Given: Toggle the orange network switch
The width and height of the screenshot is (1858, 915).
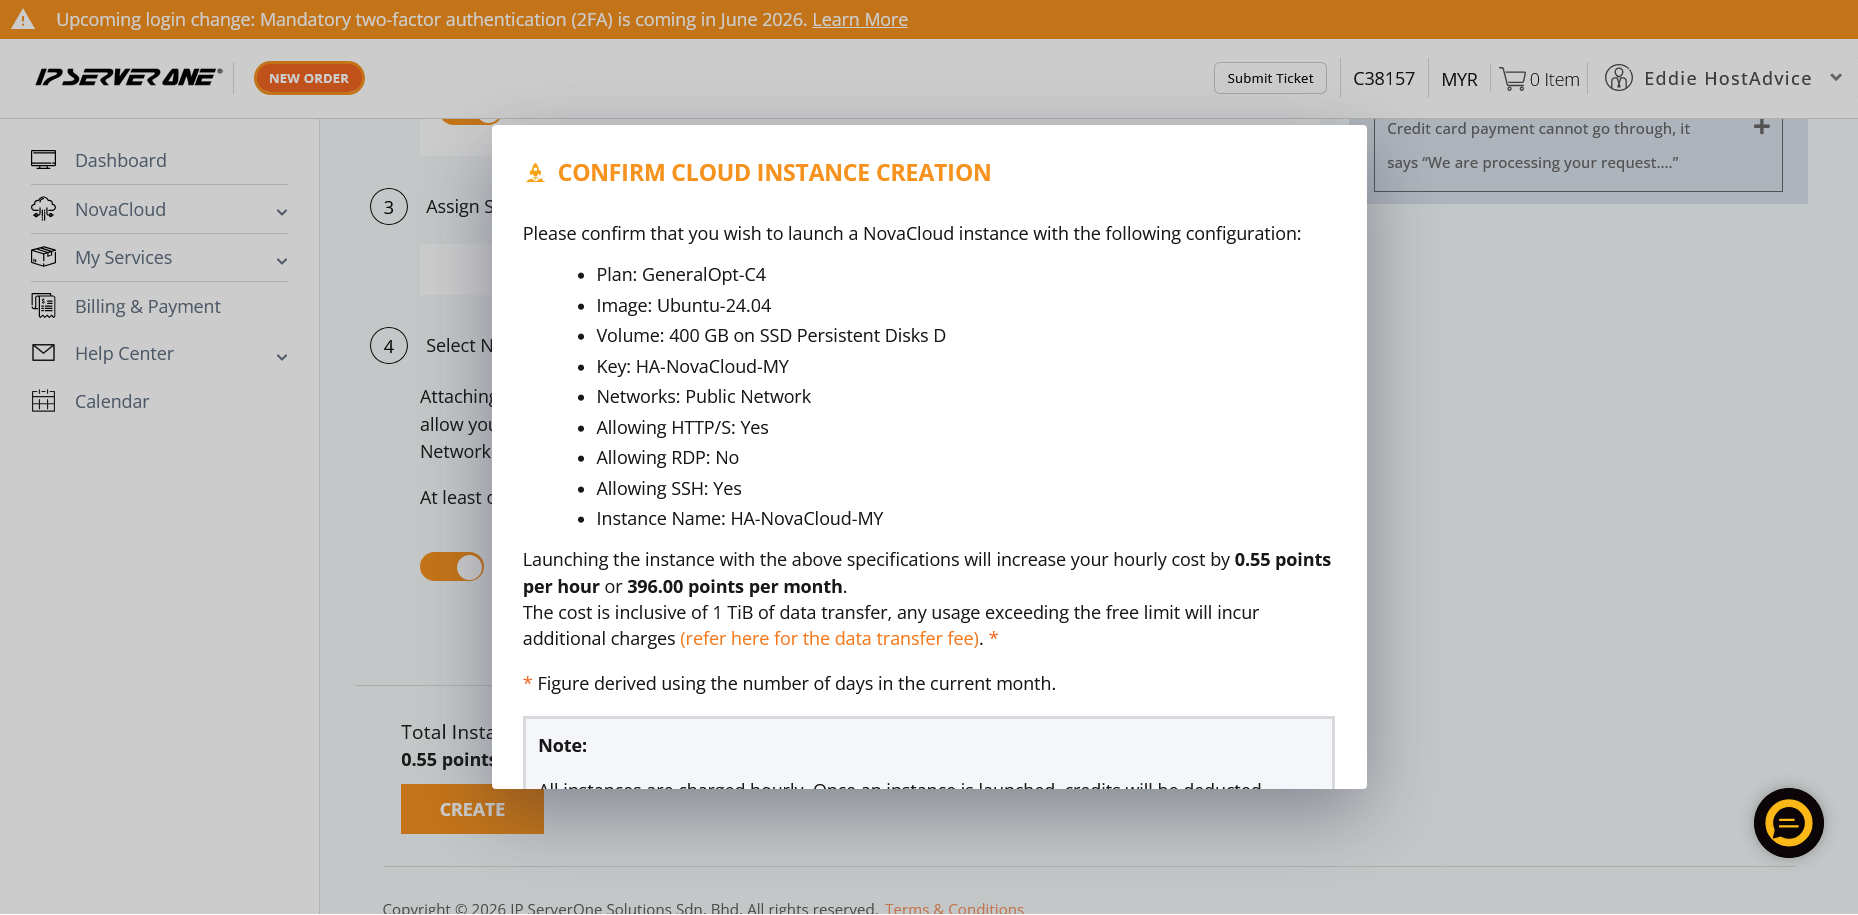Looking at the screenshot, I should [x=452, y=567].
